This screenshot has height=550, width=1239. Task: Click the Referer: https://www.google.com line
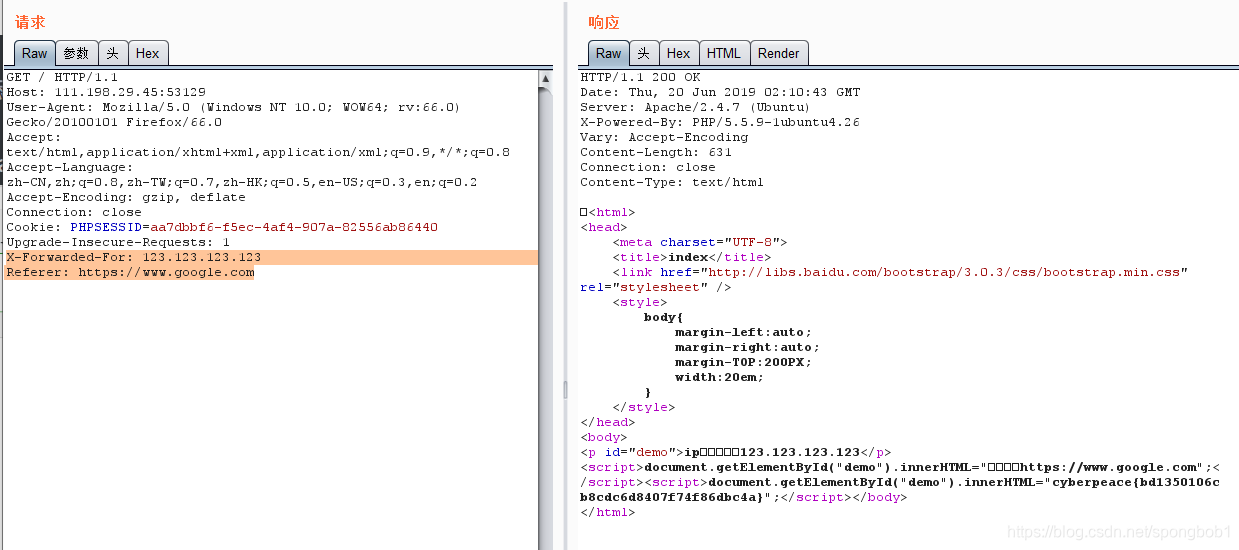pyautogui.click(x=130, y=272)
